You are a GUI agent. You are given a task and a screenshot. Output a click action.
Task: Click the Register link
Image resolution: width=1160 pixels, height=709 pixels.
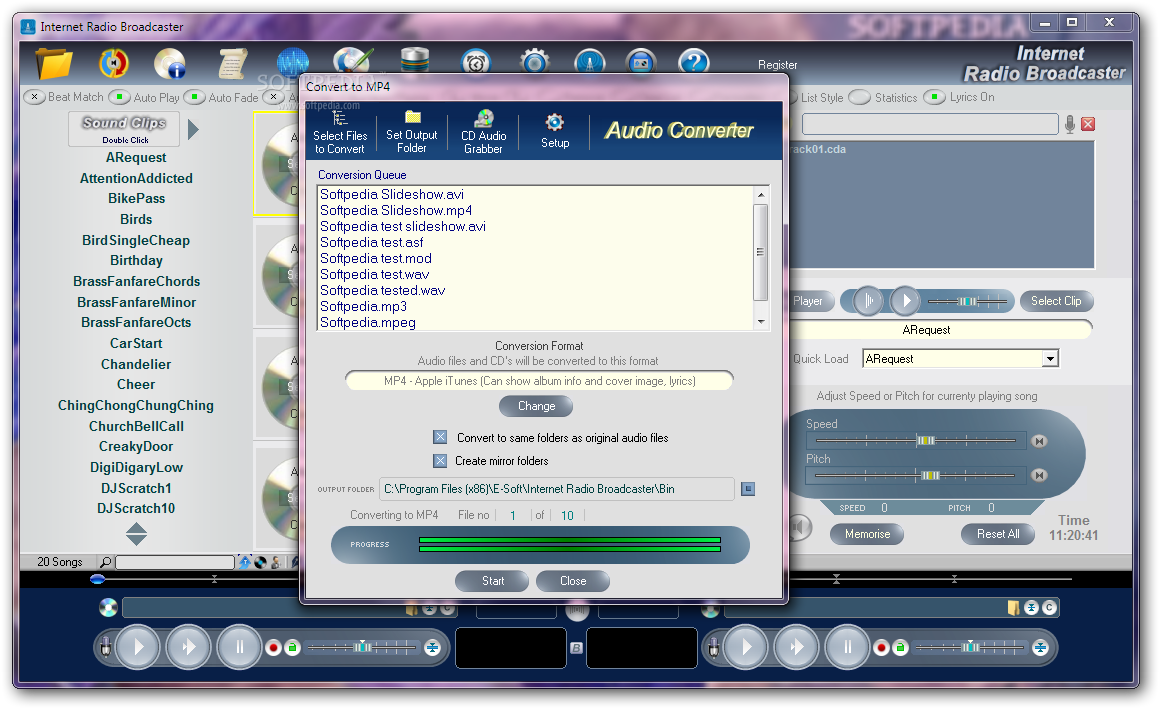(778, 65)
